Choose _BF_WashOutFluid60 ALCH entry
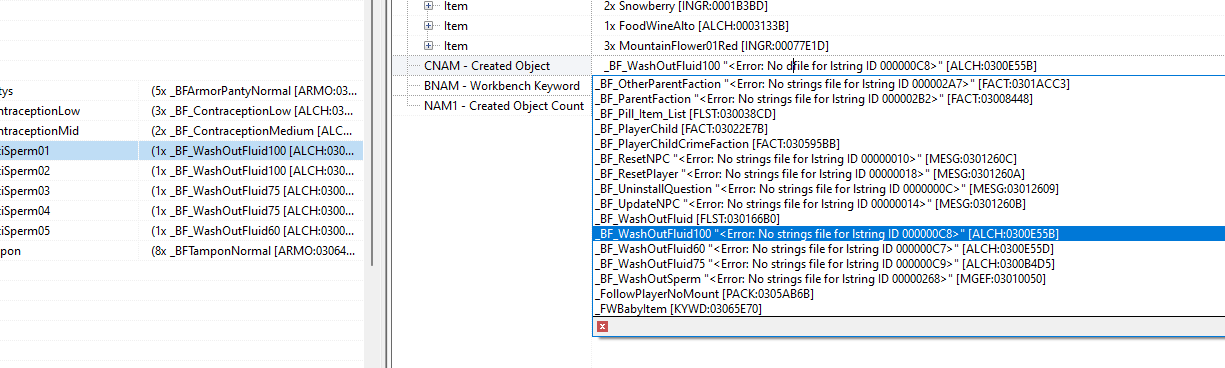This screenshot has height=368, width=1225. pyautogui.click(x=824, y=249)
